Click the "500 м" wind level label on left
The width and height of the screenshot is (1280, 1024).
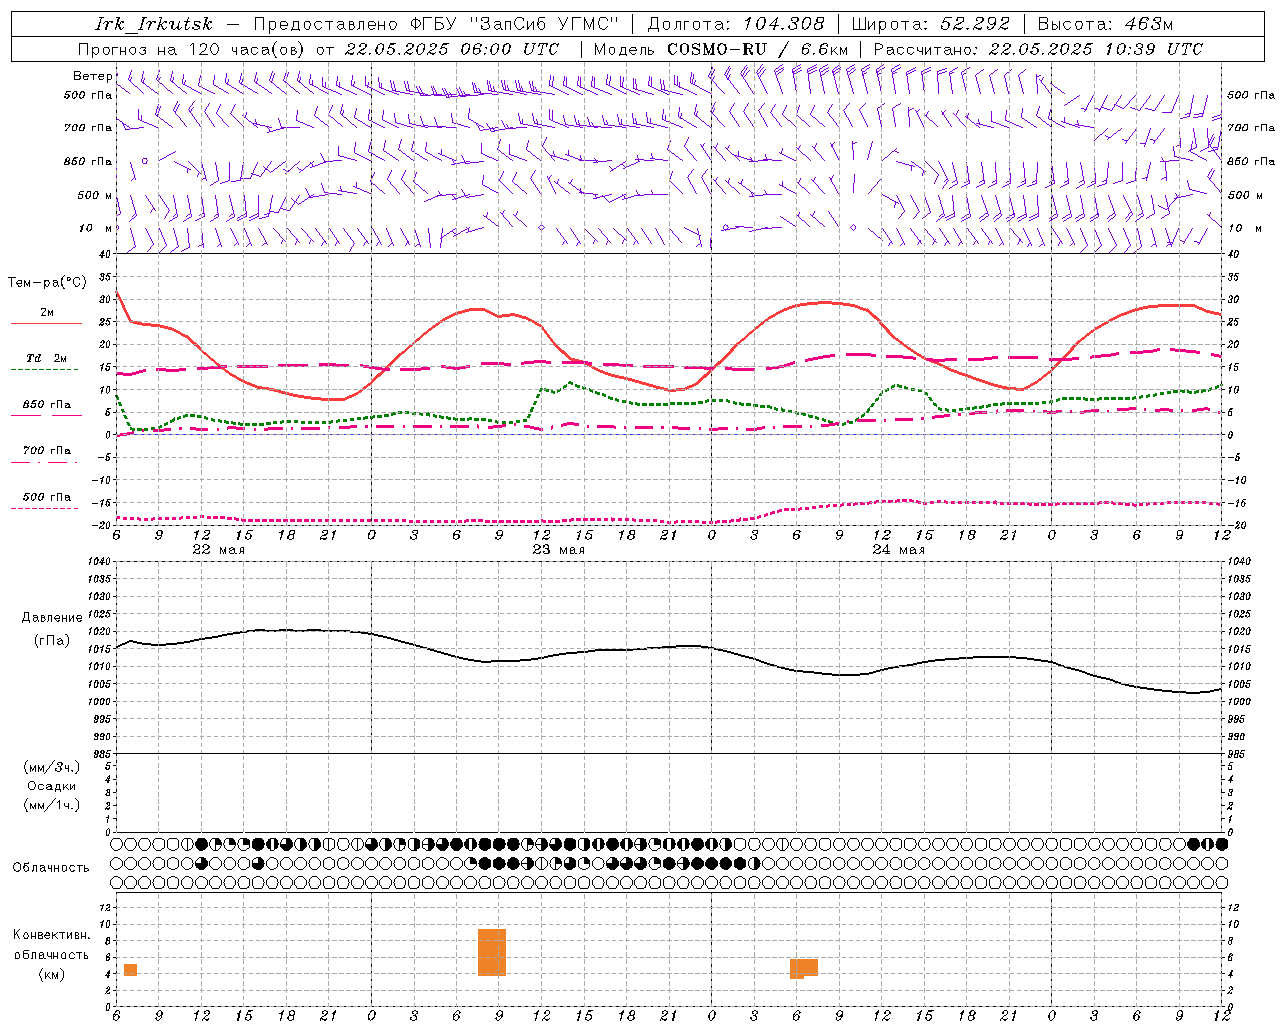95,195
